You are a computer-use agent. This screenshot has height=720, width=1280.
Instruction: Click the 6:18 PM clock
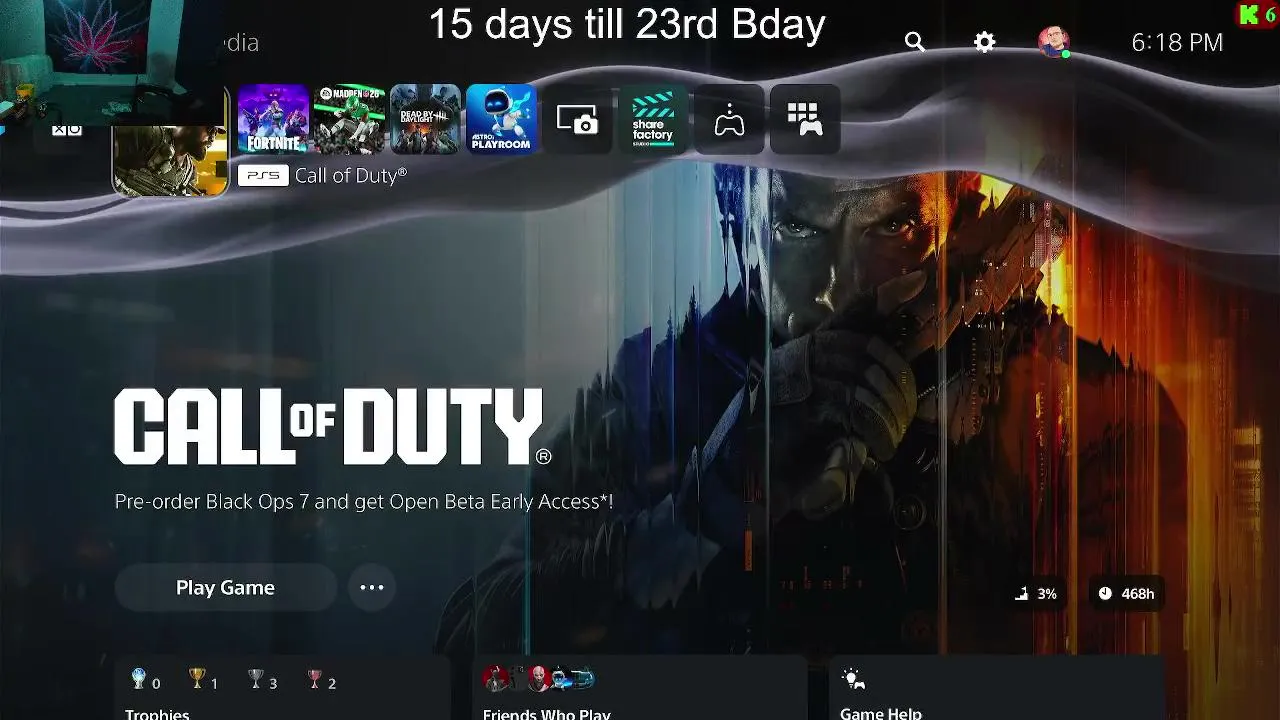pyautogui.click(x=1177, y=42)
